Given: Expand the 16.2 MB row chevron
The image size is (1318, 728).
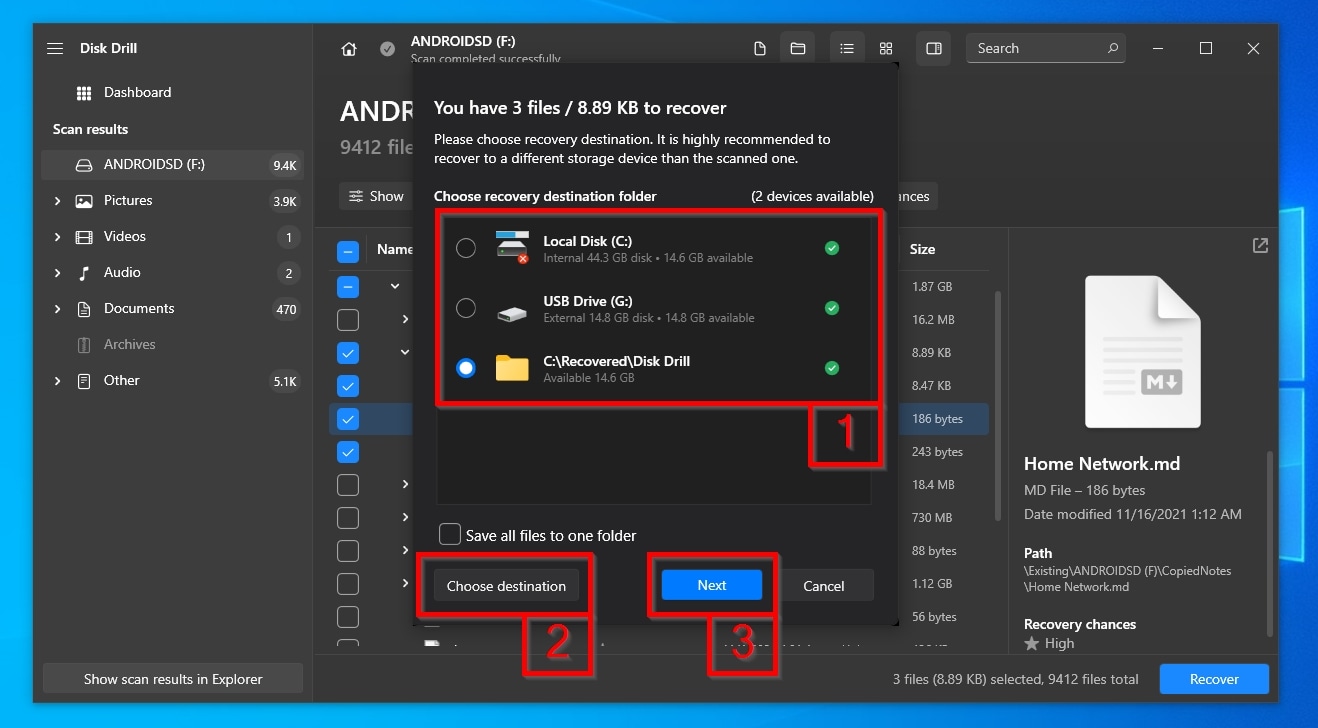Looking at the screenshot, I should pyautogui.click(x=405, y=320).
